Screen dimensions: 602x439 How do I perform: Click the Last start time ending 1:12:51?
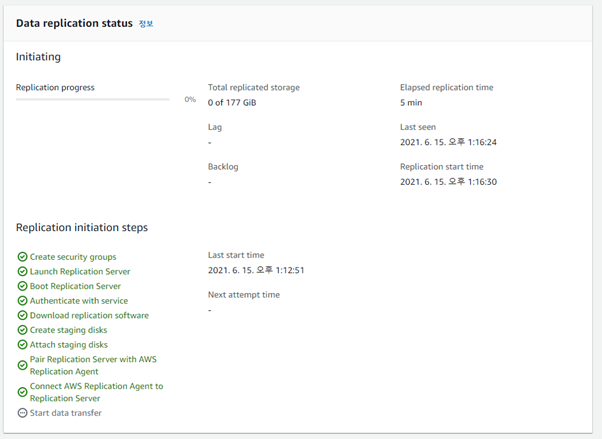click(256, 270)
